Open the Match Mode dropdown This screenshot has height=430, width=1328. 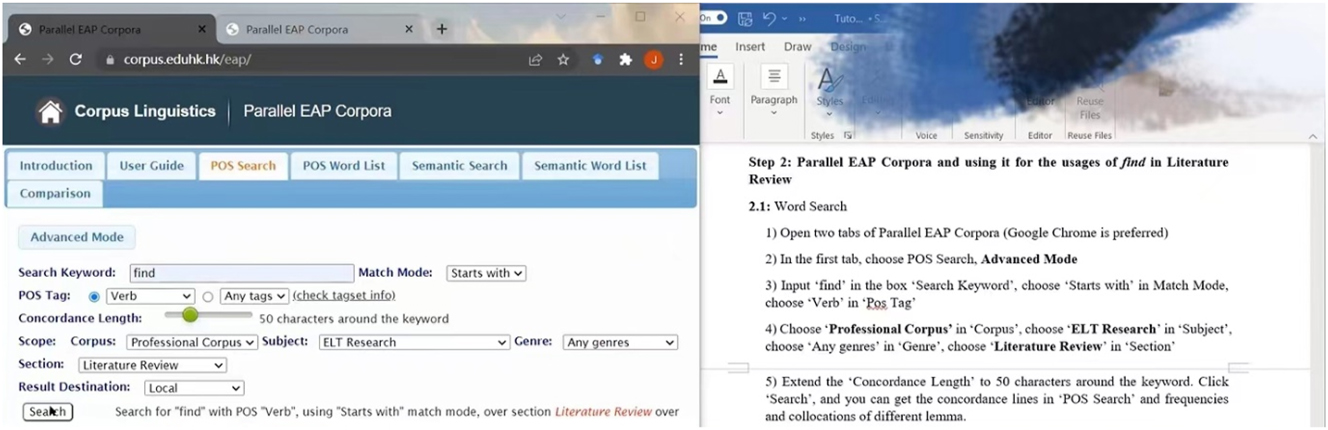[x=486, y=273]
